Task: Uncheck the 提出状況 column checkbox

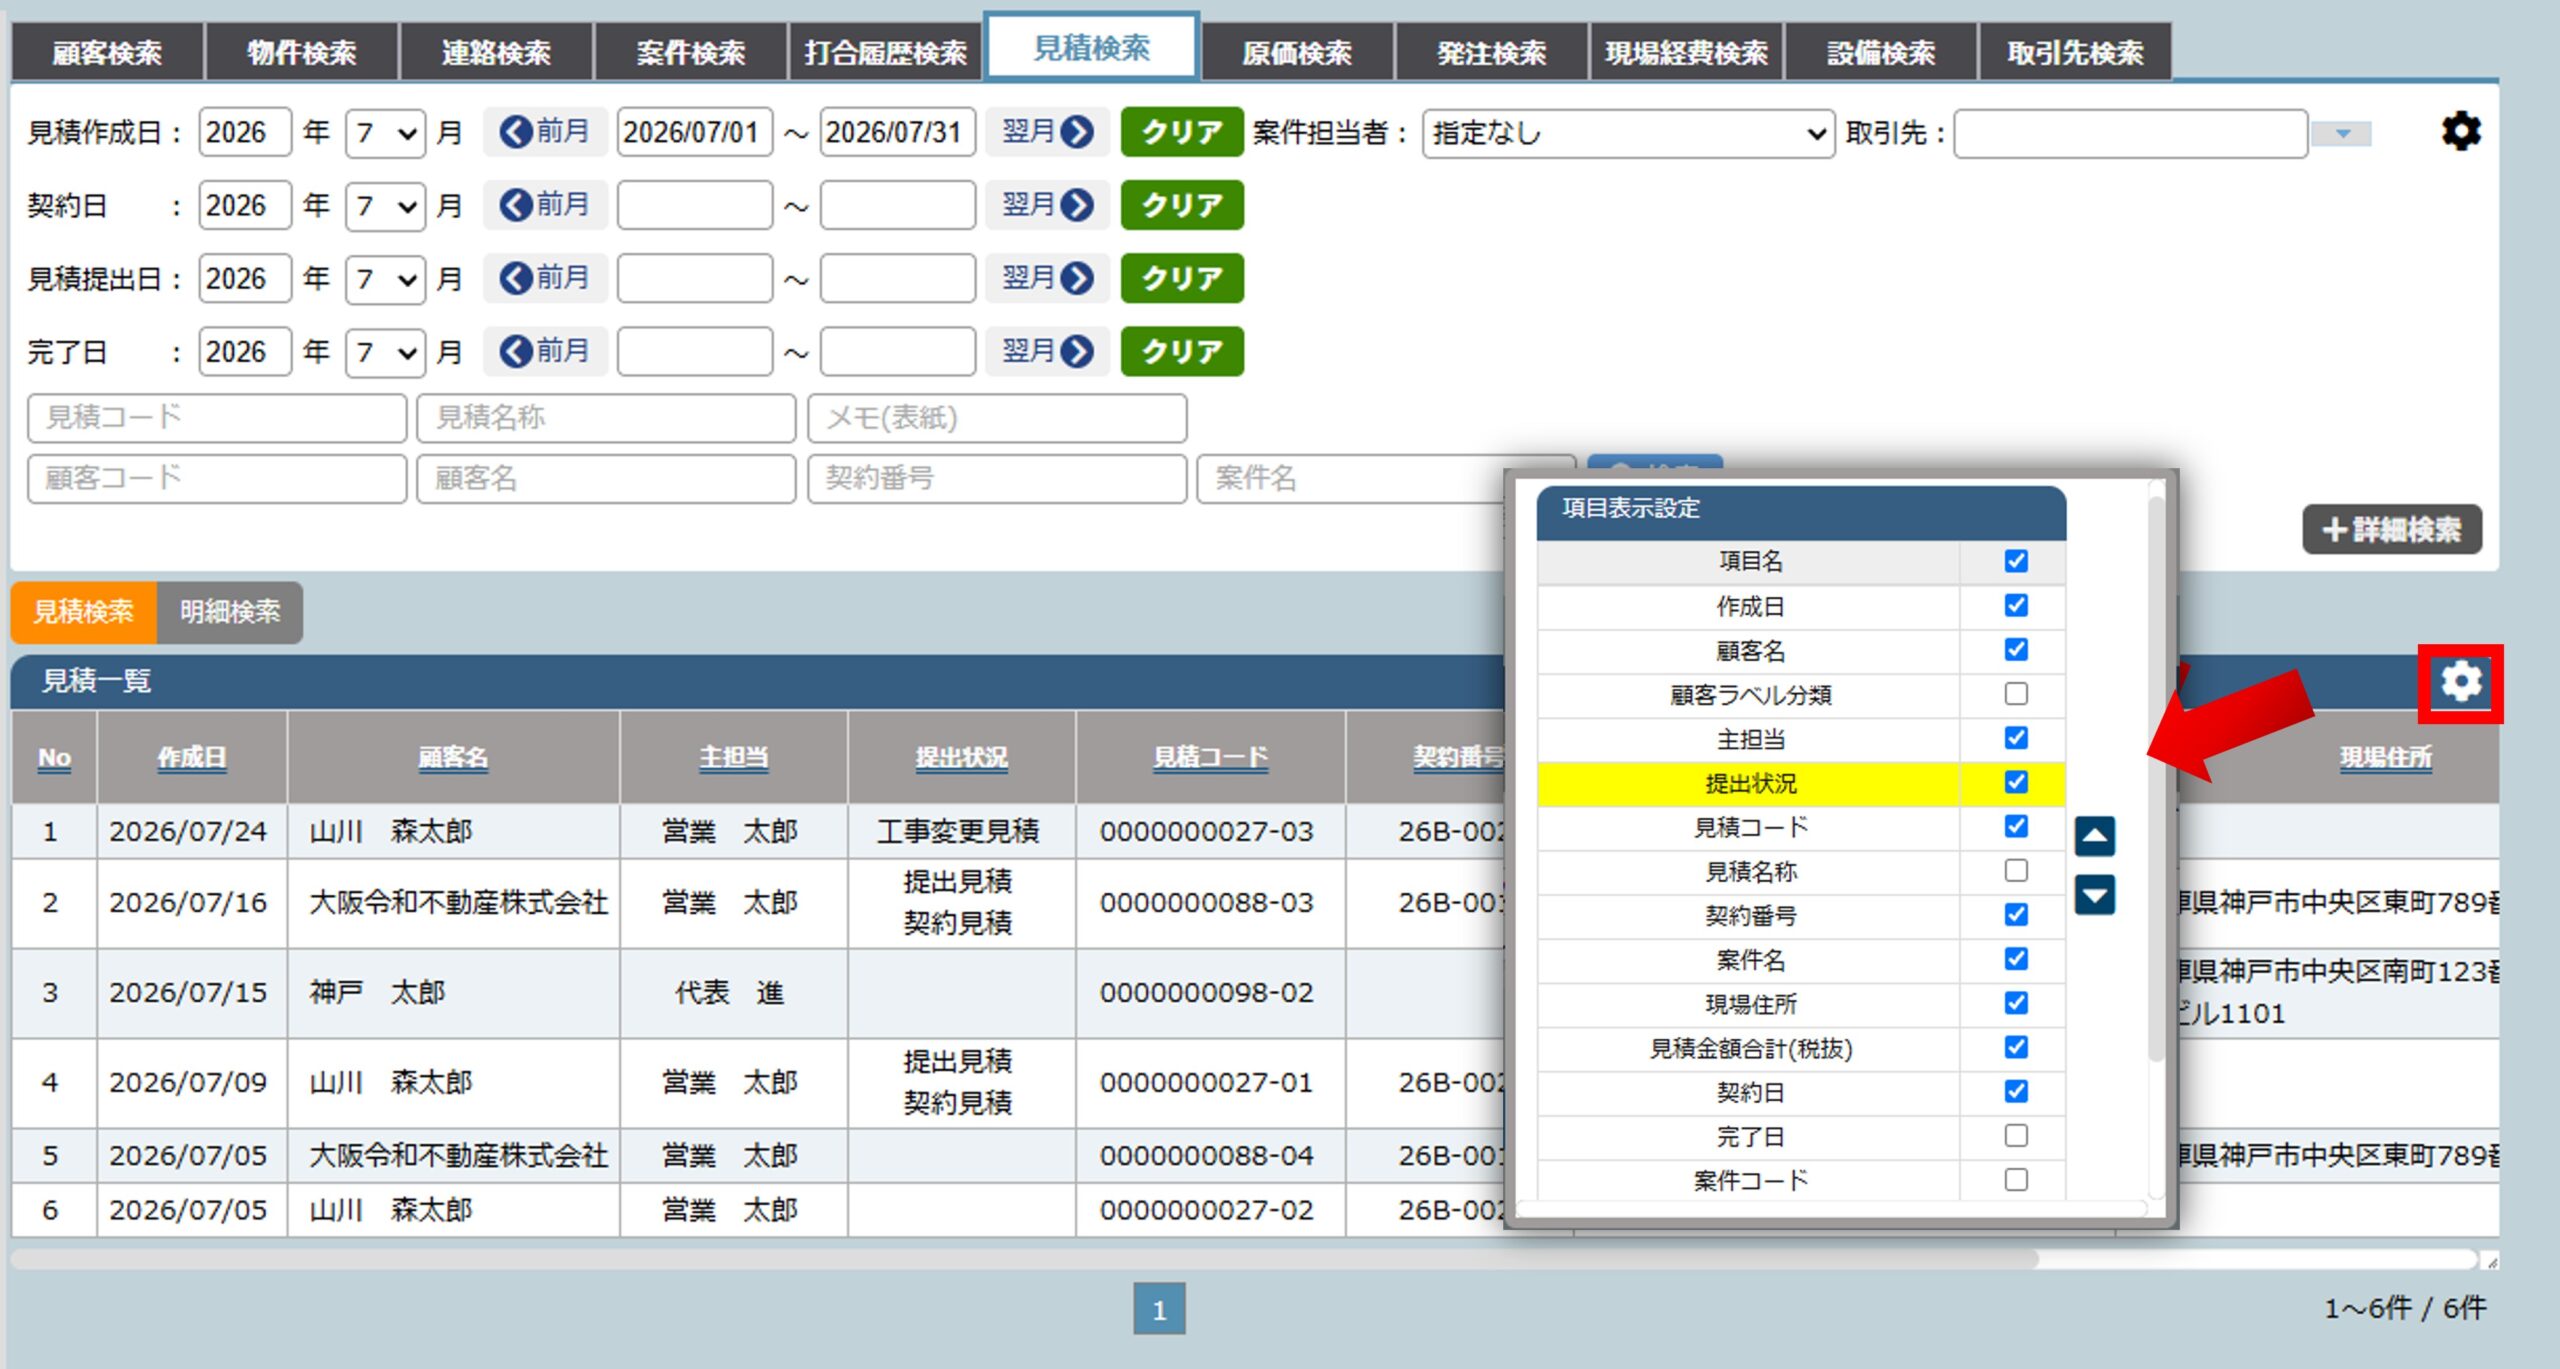Action: tap(2016, 782)
